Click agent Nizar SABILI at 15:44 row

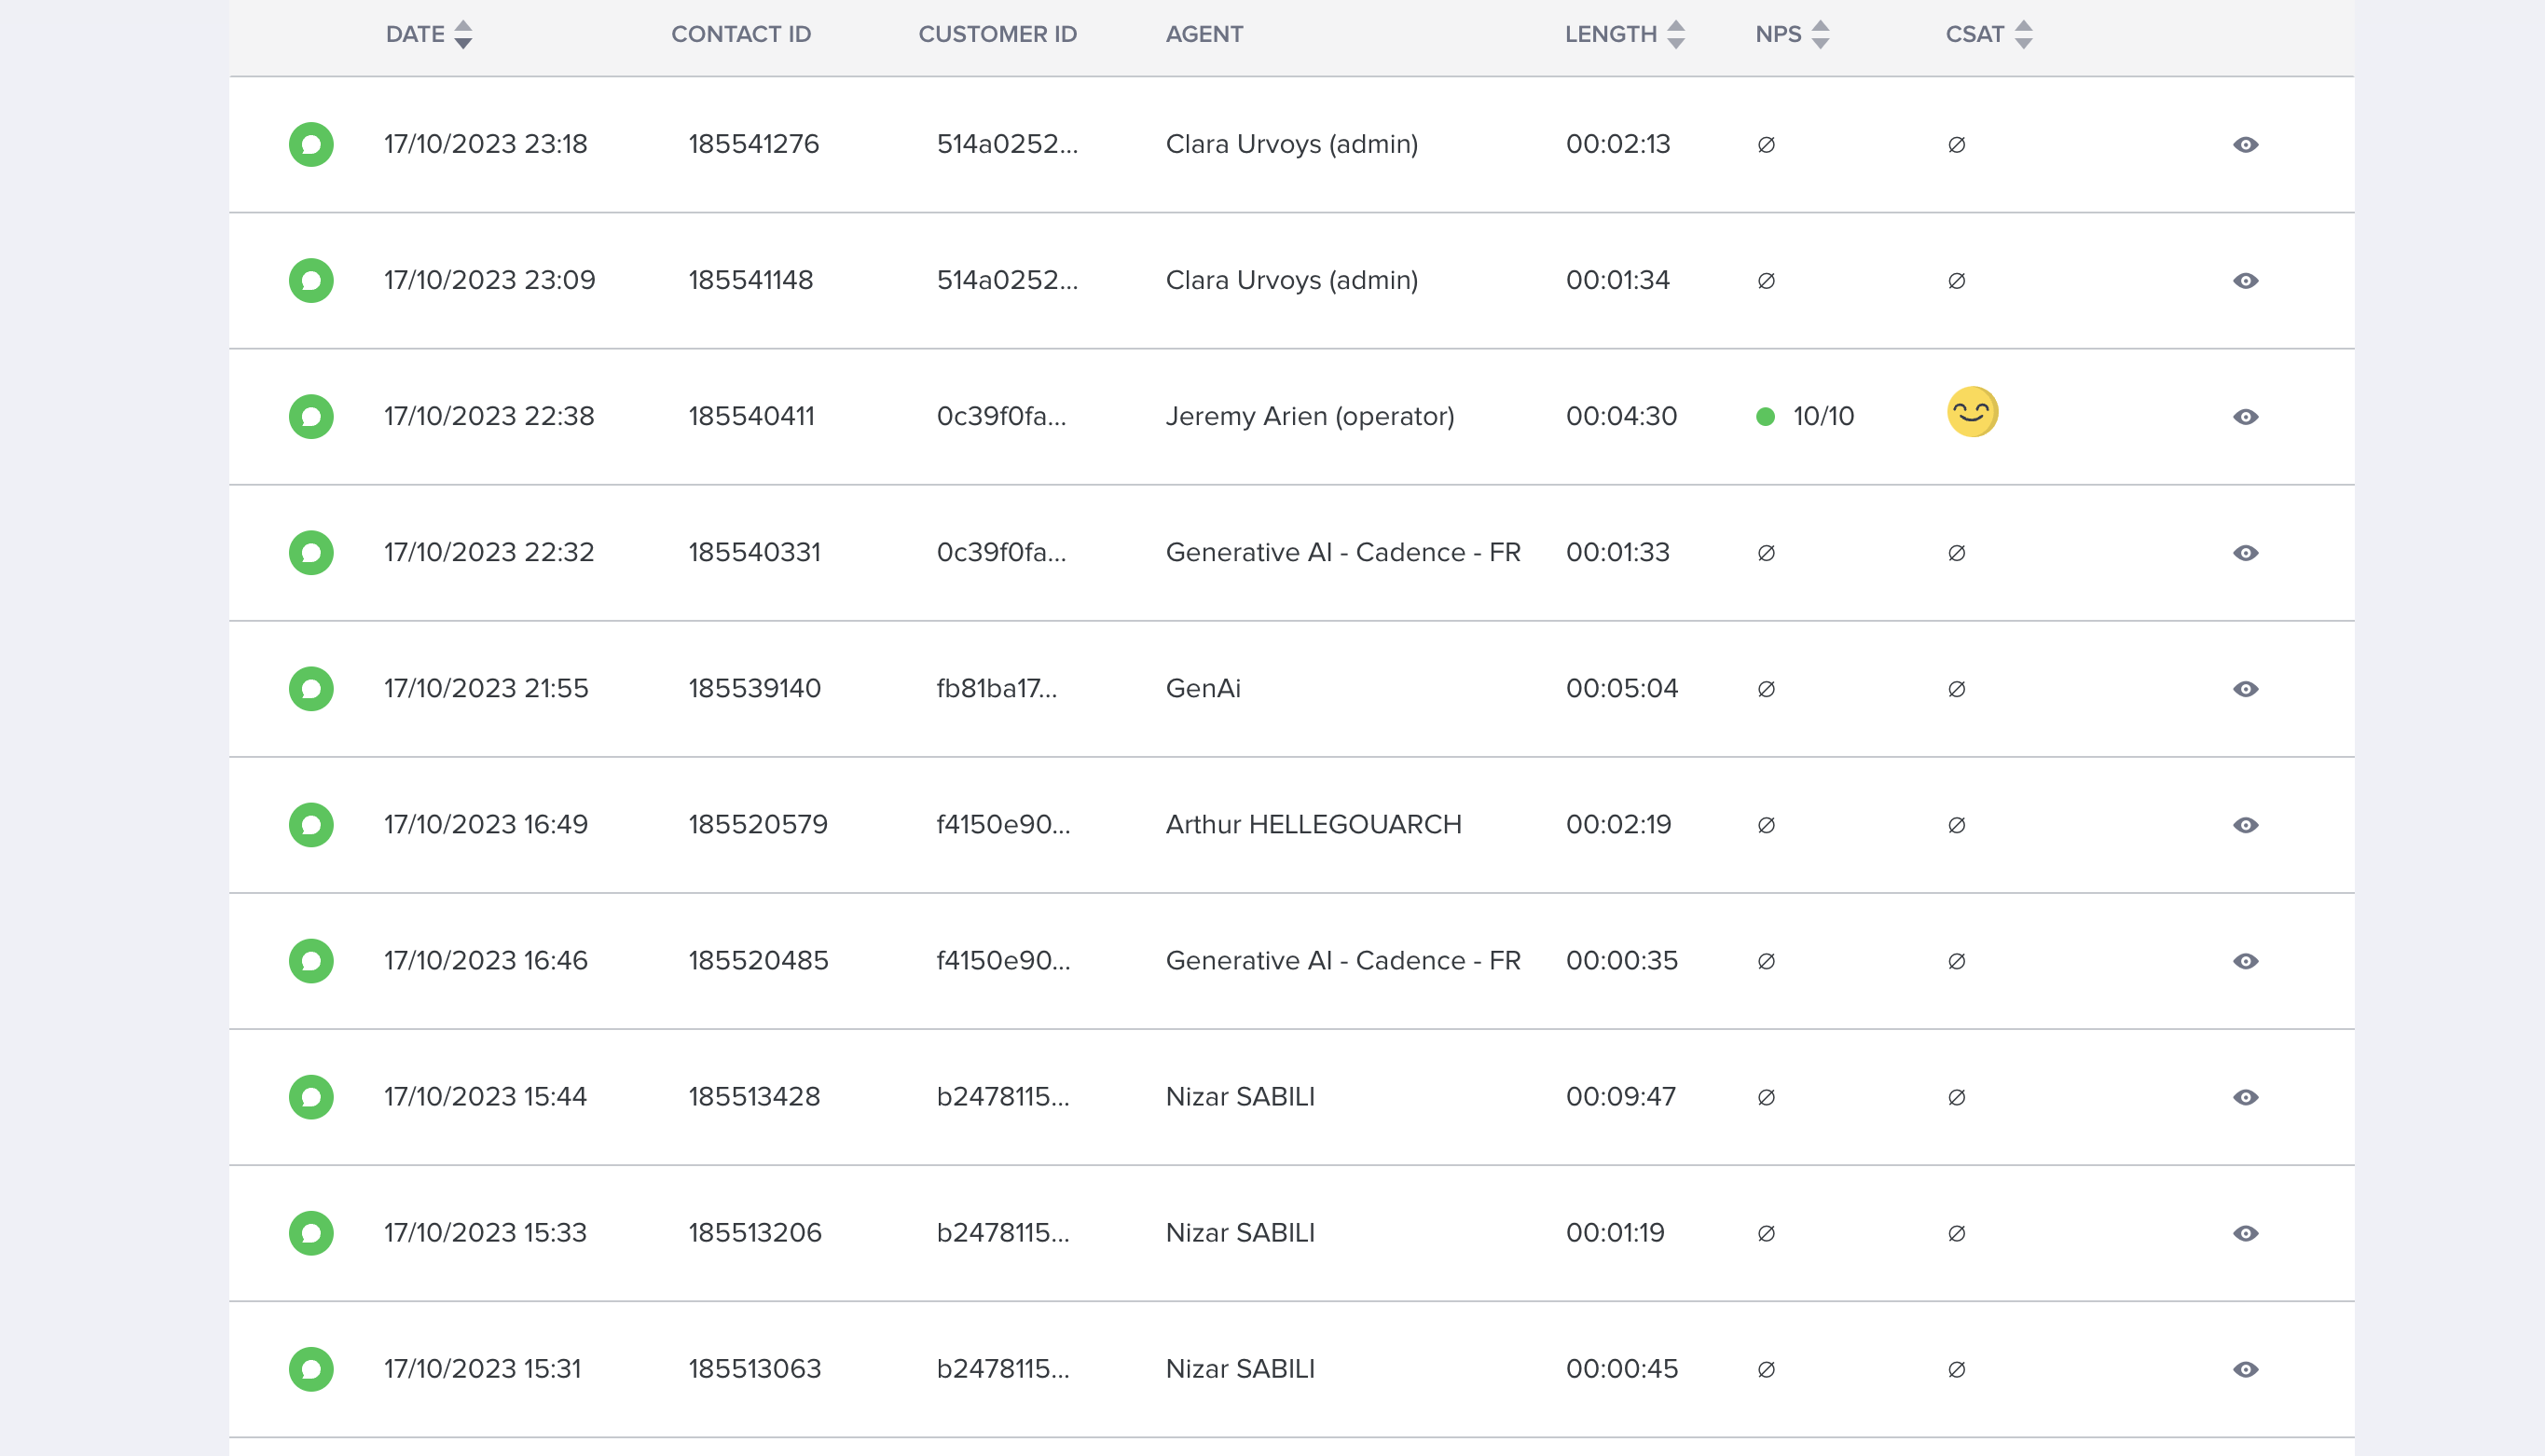1239,1096
